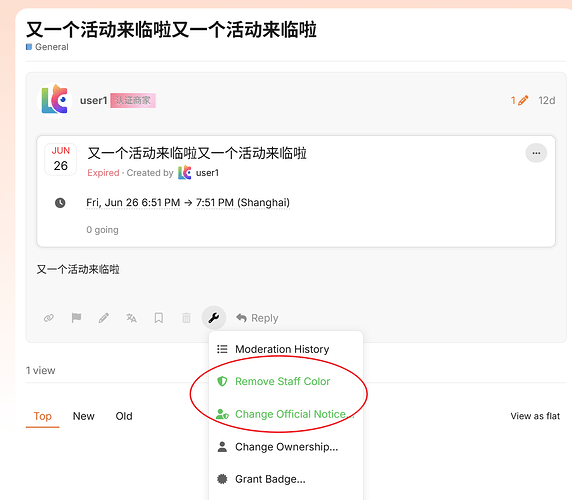Copy post link via chain icon

49,318
